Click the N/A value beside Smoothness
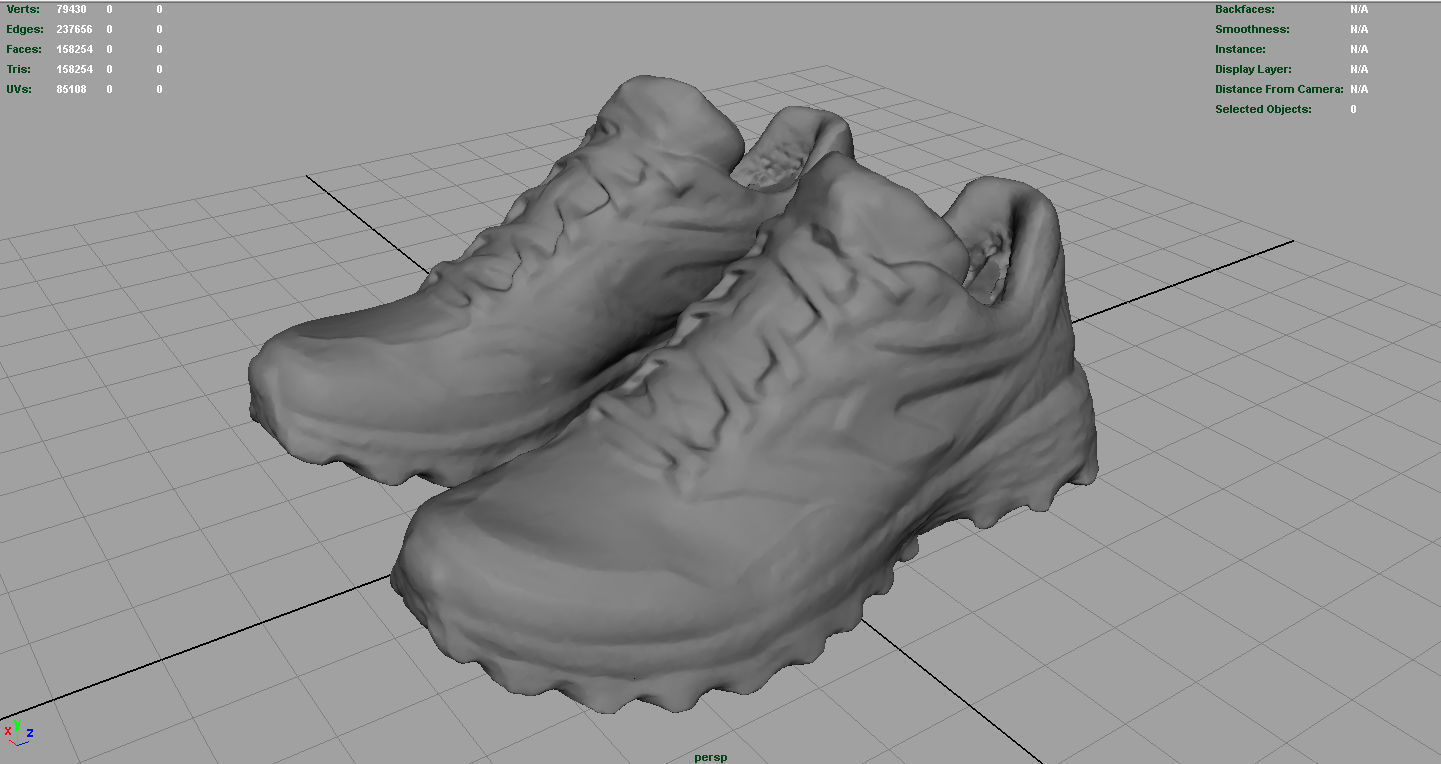1441x764 pixels. pos(1359,29)
